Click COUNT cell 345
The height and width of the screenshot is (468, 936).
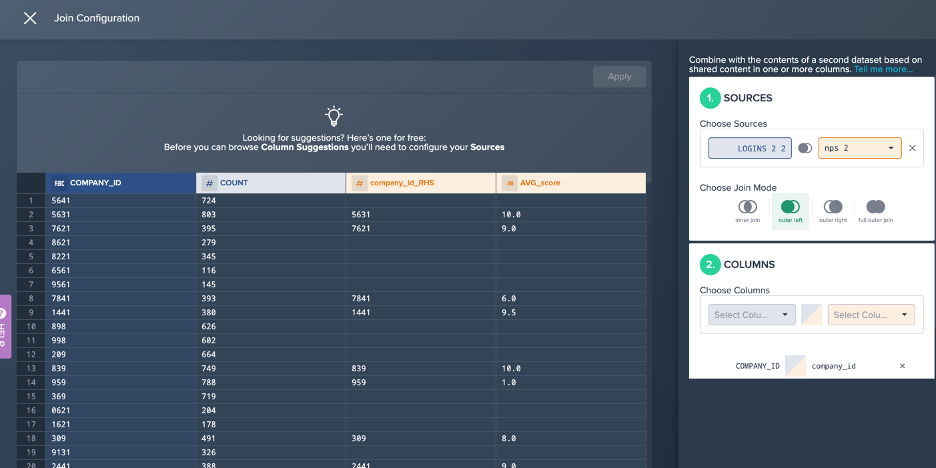[x=271, y=256]
